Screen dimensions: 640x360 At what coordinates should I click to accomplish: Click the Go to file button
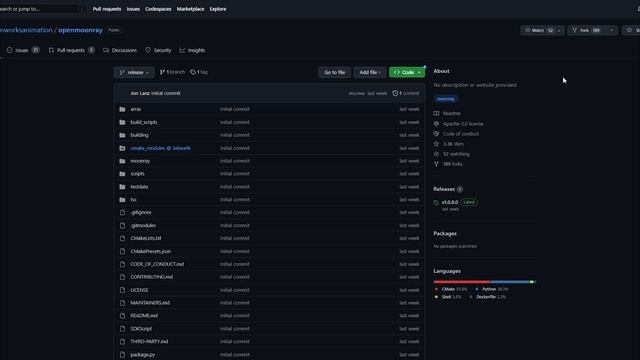335,72
